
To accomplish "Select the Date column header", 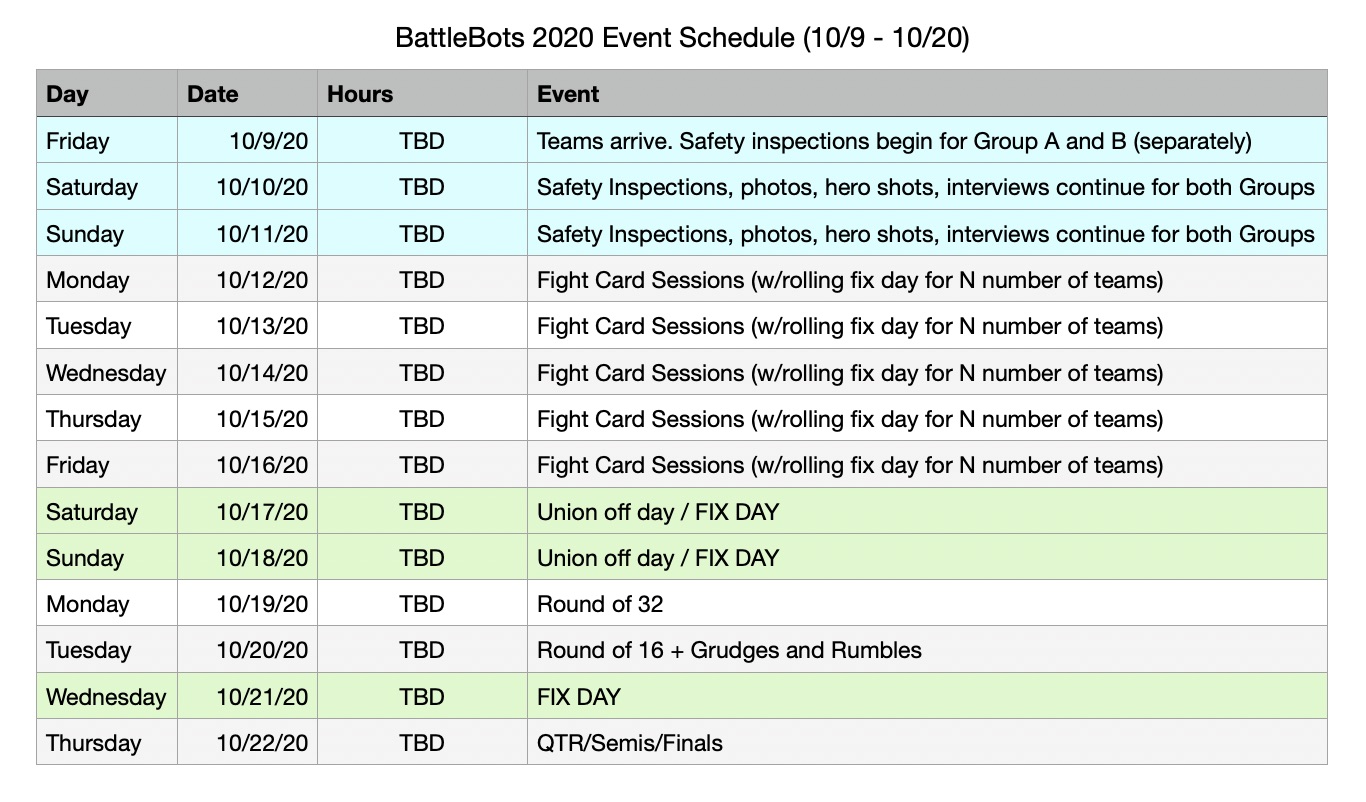I will click(x=247, y=94).
